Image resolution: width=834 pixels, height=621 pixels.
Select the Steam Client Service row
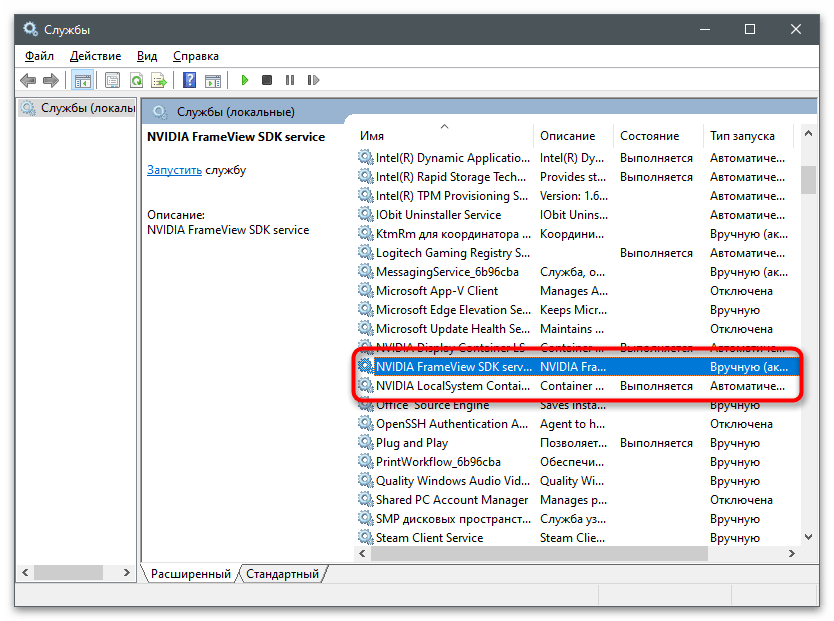click(x=578, y=538)
